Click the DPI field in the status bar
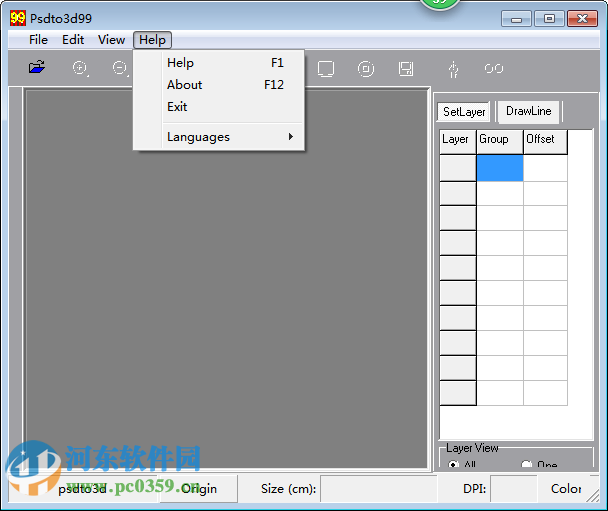The width and height of the screenshot is (608, 511). 514,489
